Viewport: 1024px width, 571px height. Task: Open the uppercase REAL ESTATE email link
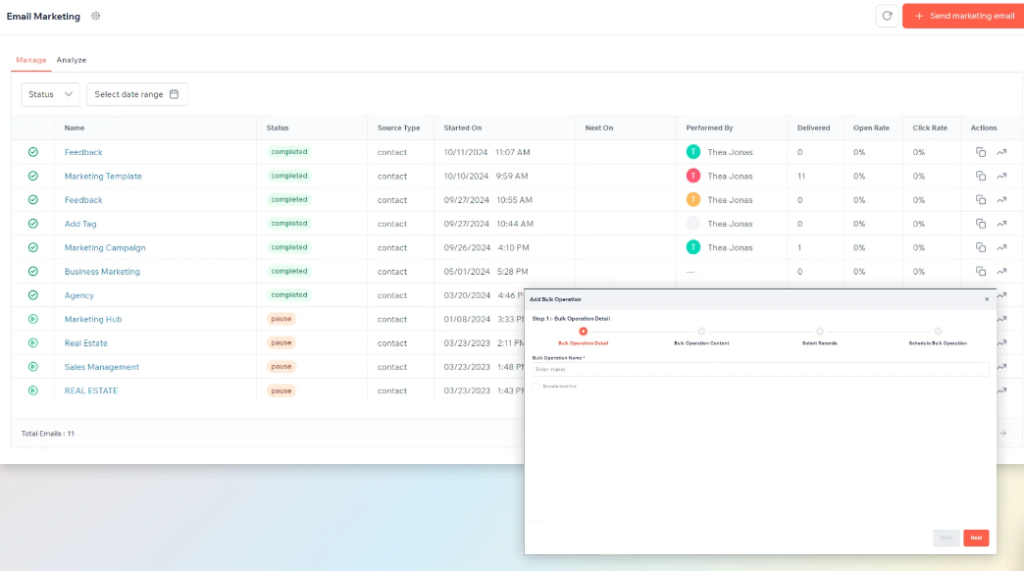pos(91,391)
